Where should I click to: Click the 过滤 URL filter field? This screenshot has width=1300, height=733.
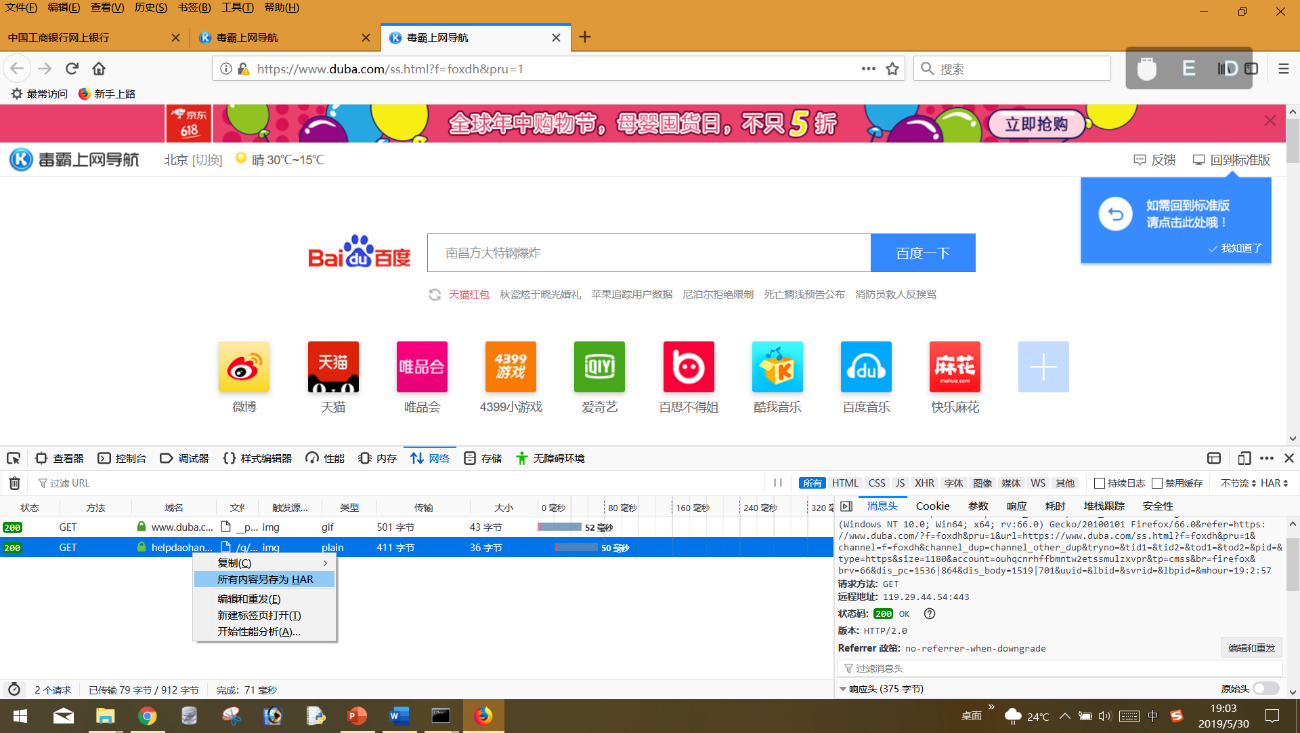pyautogui.click(x=400, y=484)
